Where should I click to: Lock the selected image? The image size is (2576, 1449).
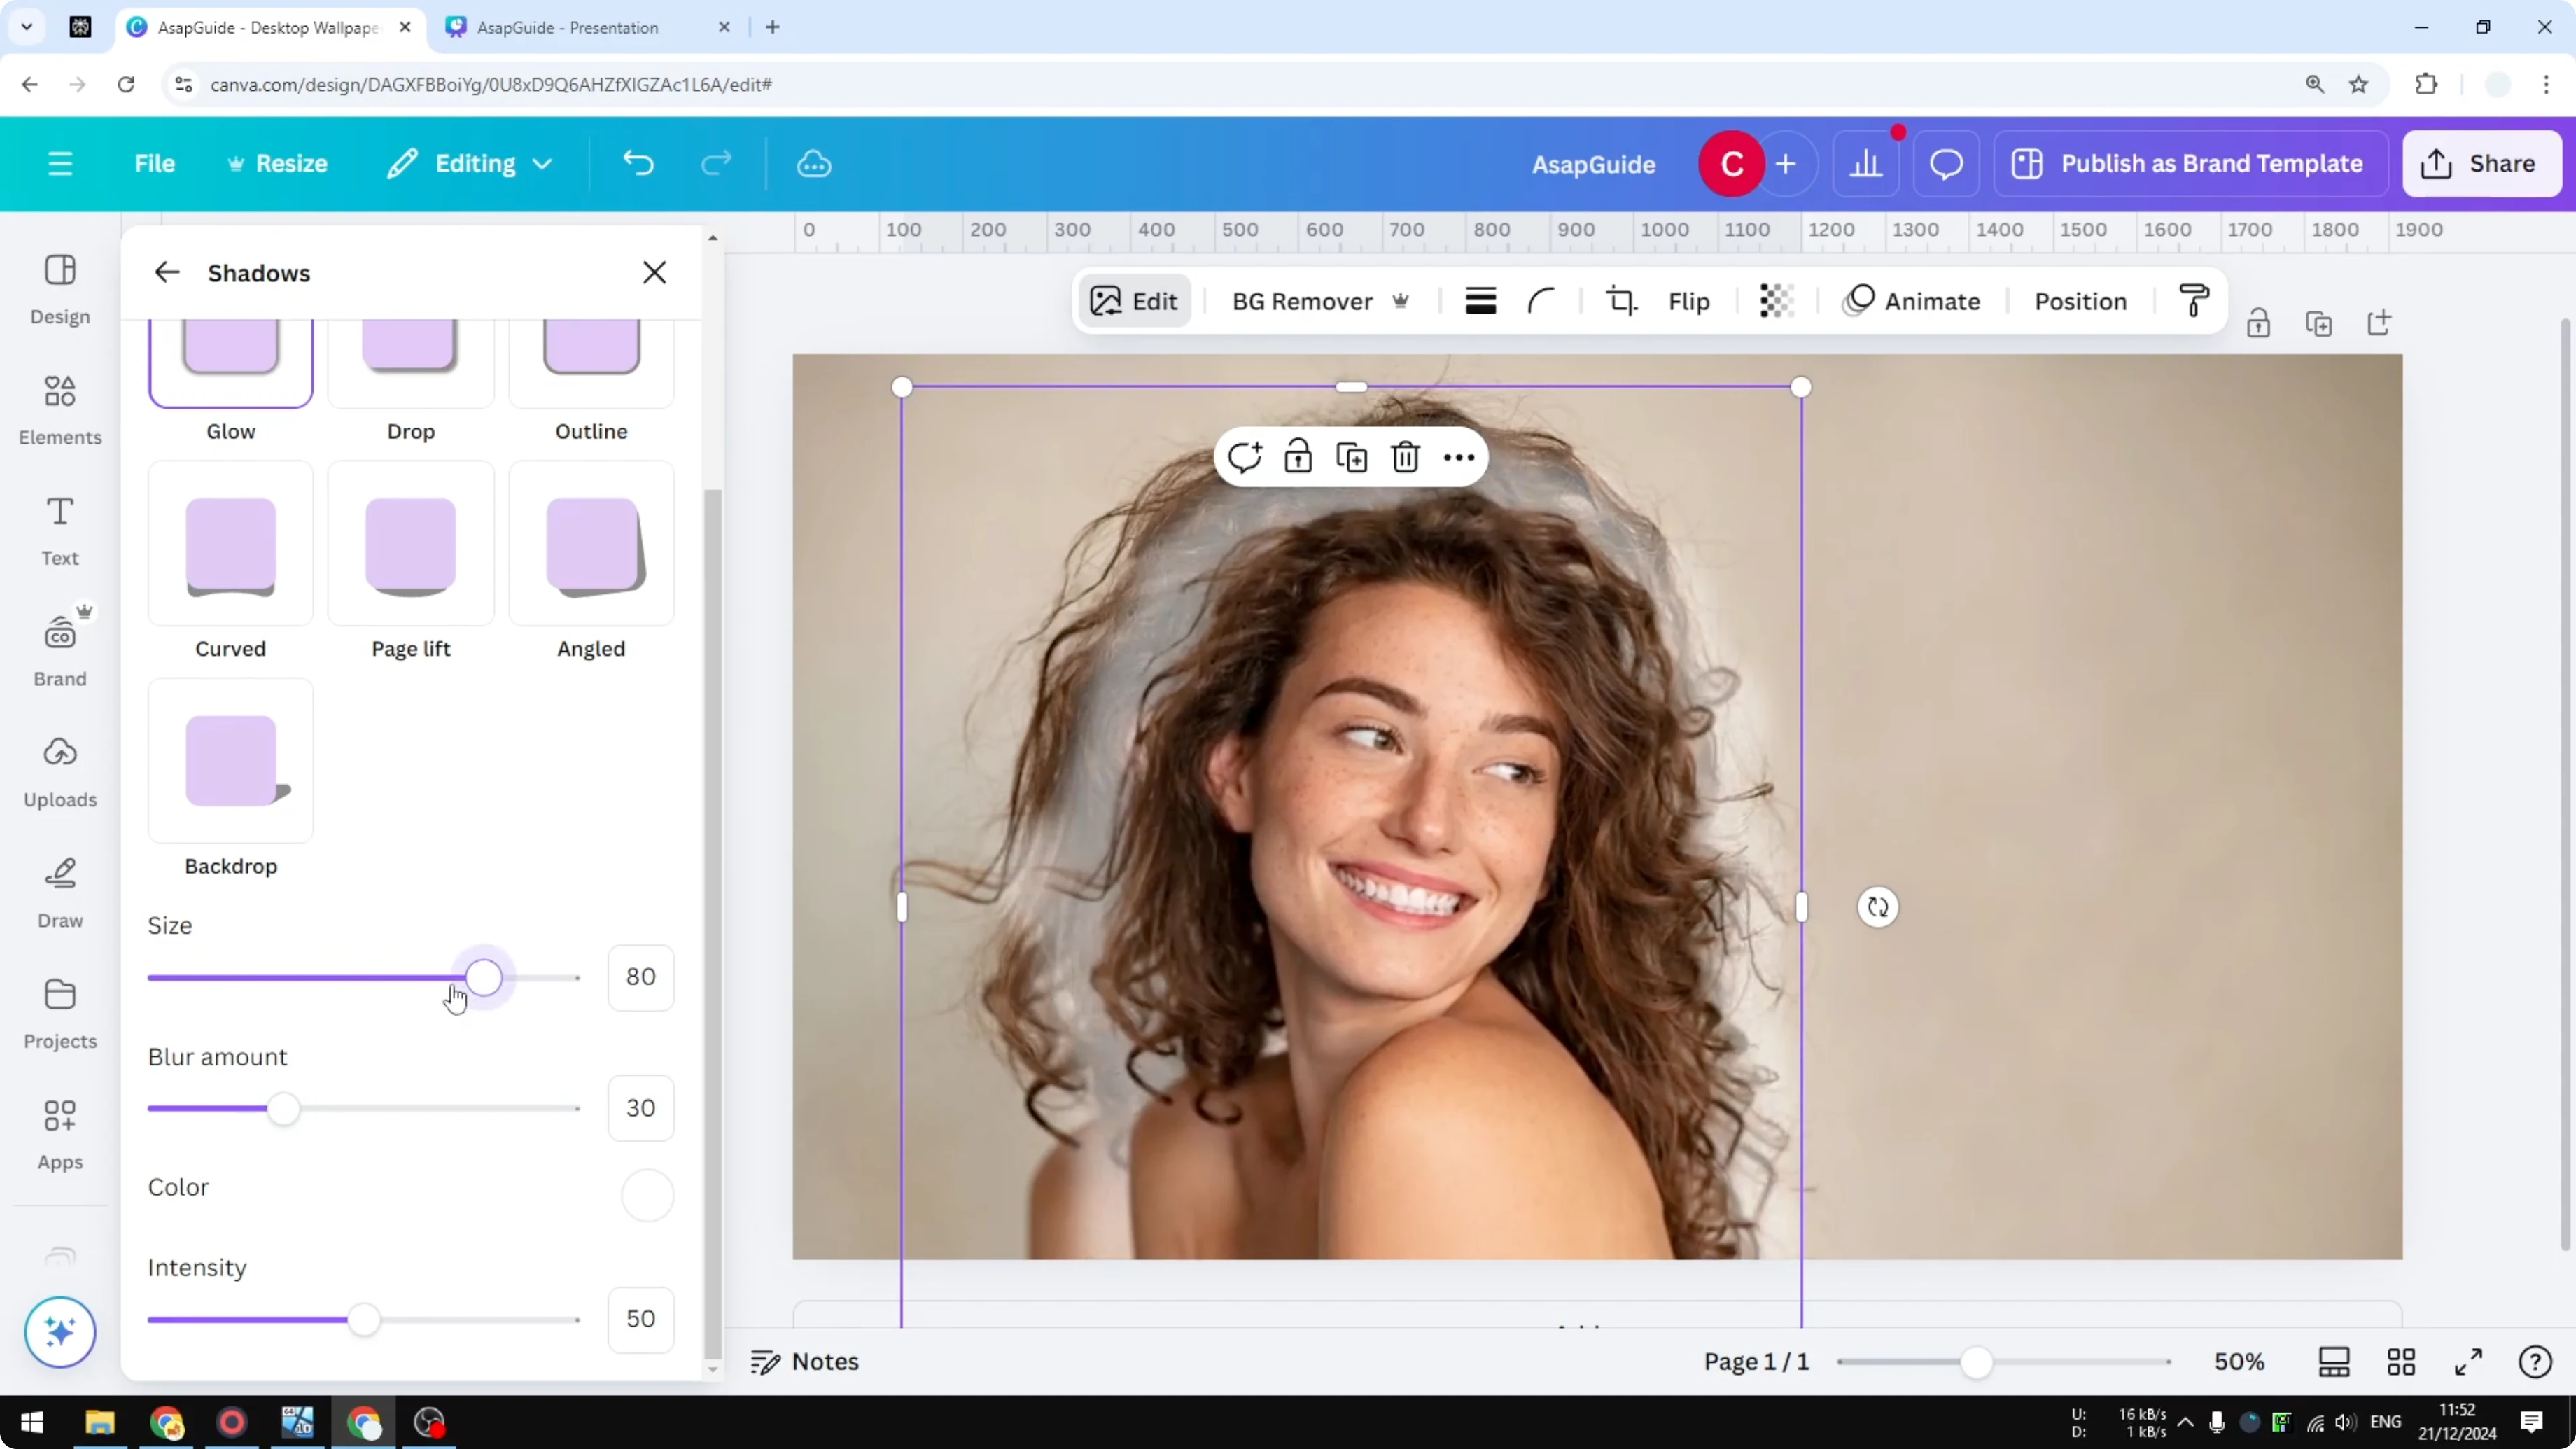pyautogui.click(x=1298, y=456)
